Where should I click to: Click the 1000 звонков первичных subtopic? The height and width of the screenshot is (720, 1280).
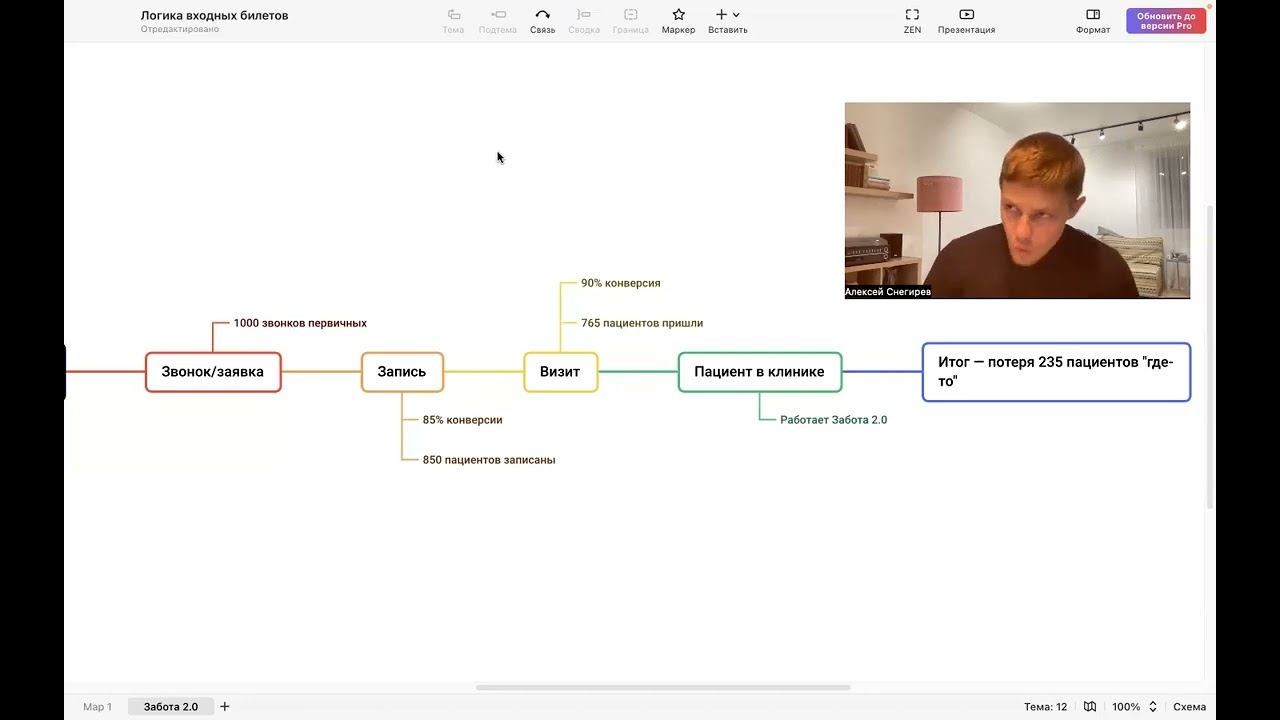[300, 323]
